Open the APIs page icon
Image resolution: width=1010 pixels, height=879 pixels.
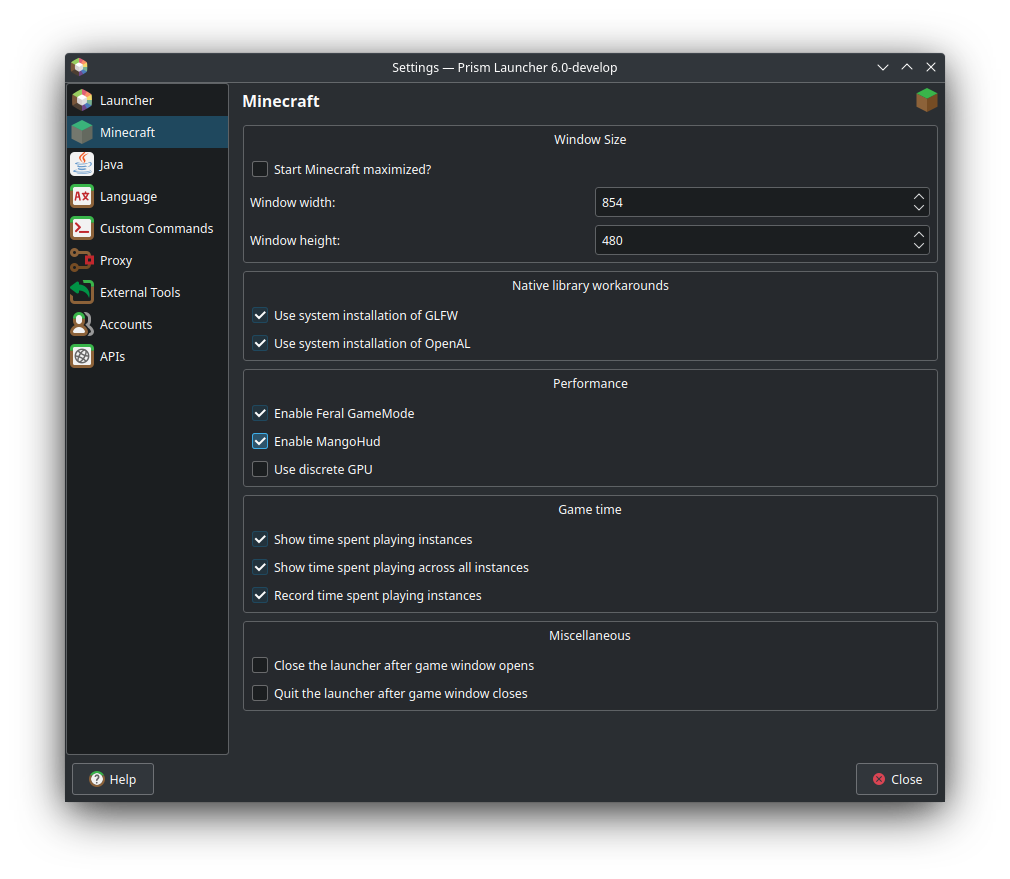[82, 356]
